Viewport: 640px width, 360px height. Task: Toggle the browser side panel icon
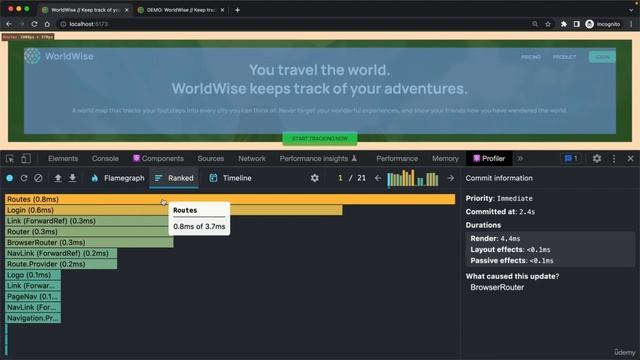(x=576, y=24)
